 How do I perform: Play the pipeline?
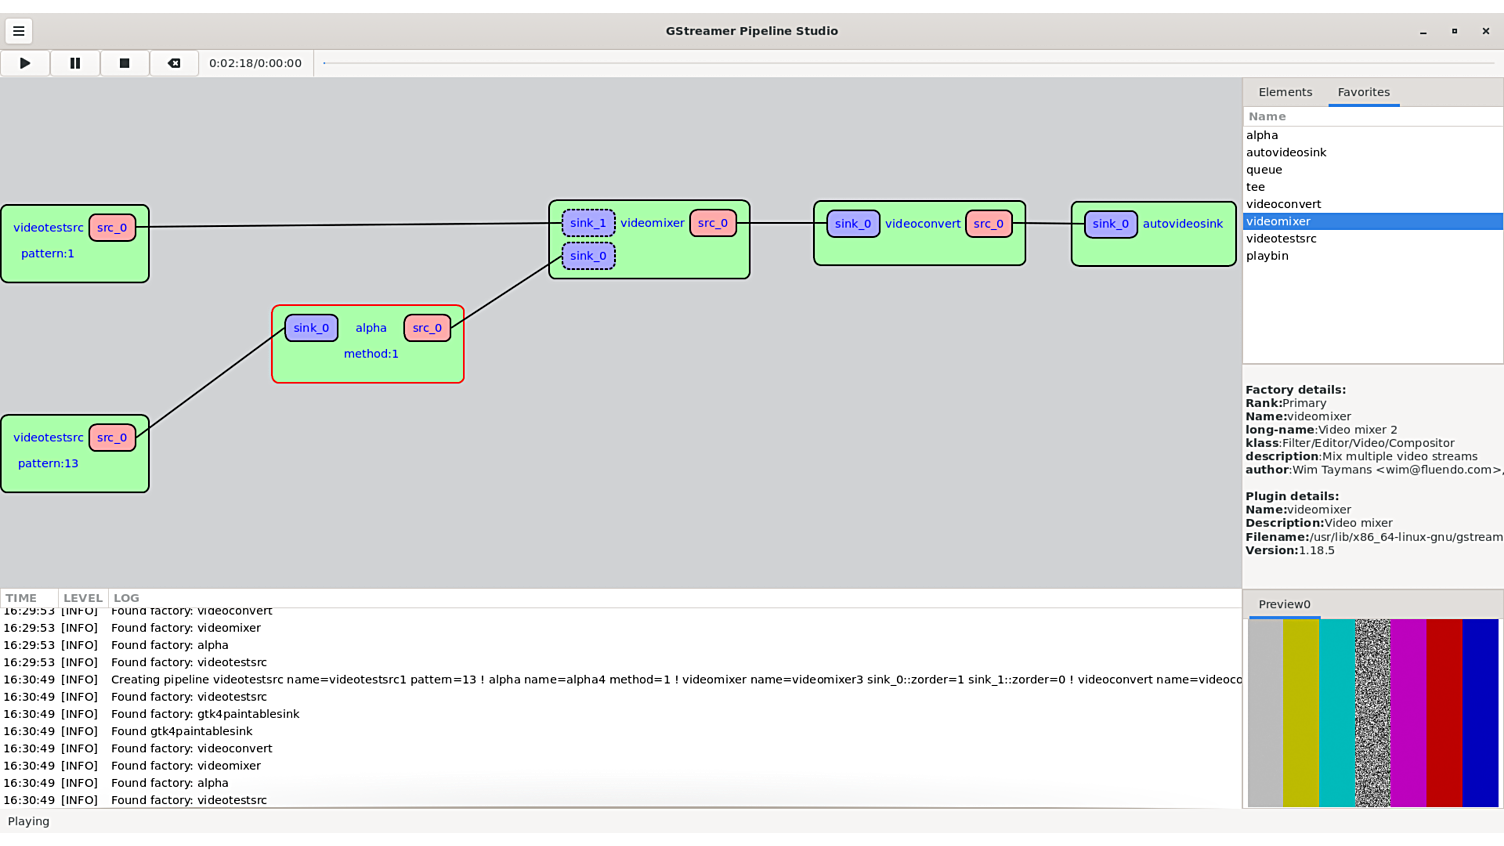[24, 63]
